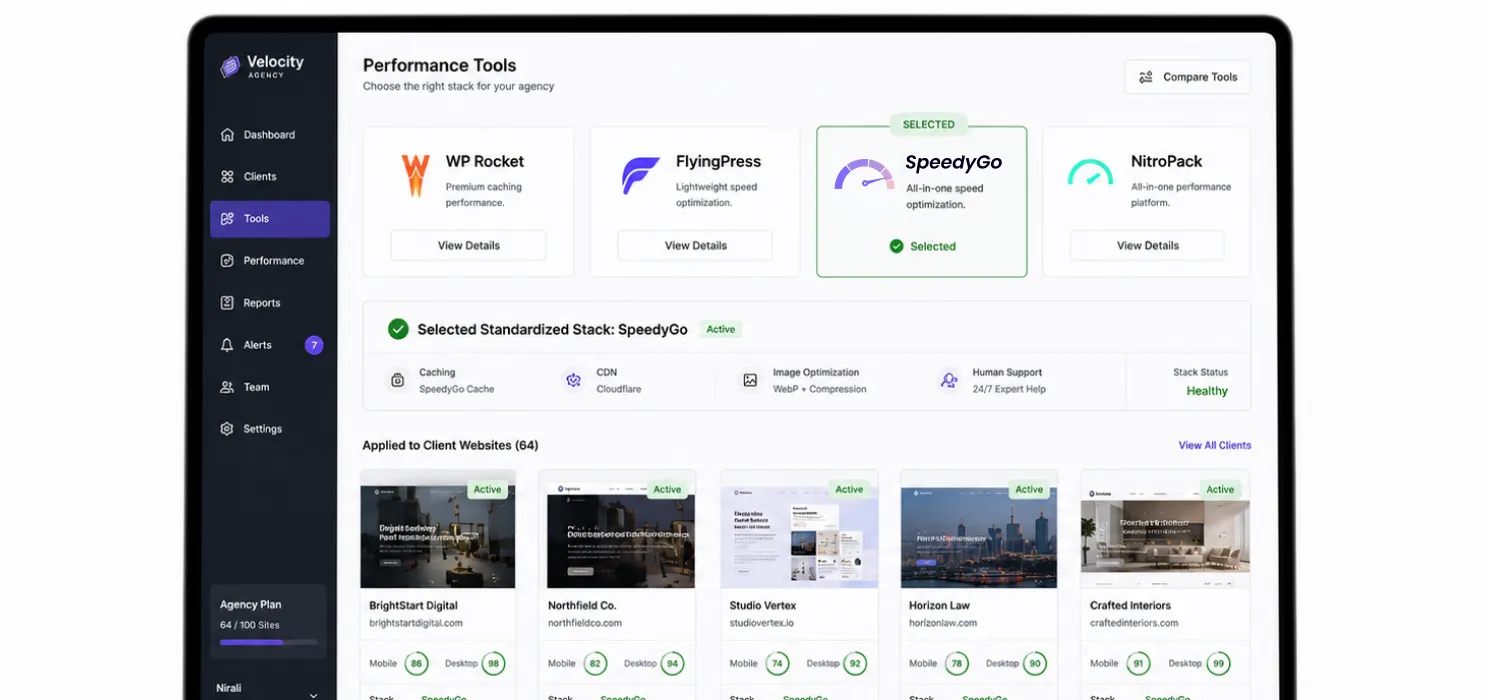Click the Agency Plan sites progress bar
The image size is (1488, 700).
point(268,643)
